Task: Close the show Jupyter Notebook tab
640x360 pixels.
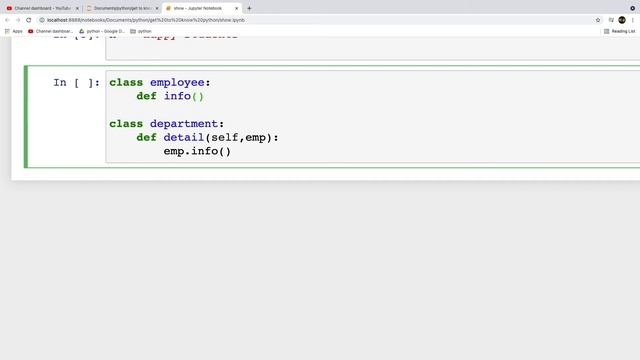Action: pos(236,8)
